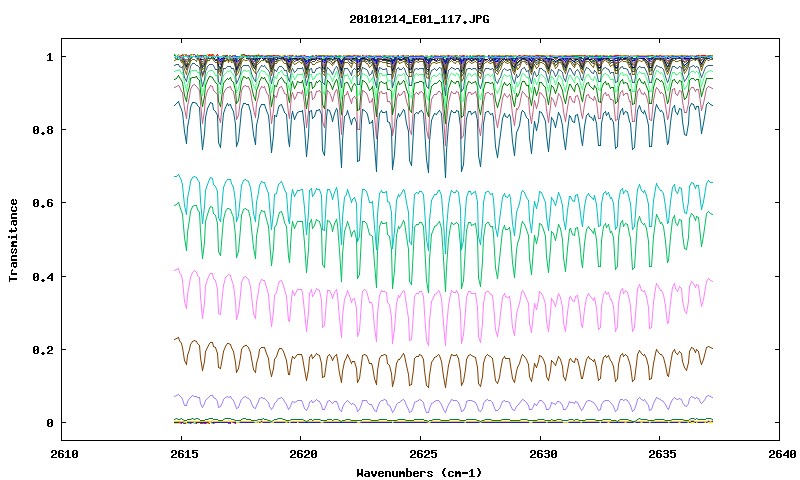Click the y-axis tick label 0.4
Screen dimensions: 800x480
(x=43, y=276)
